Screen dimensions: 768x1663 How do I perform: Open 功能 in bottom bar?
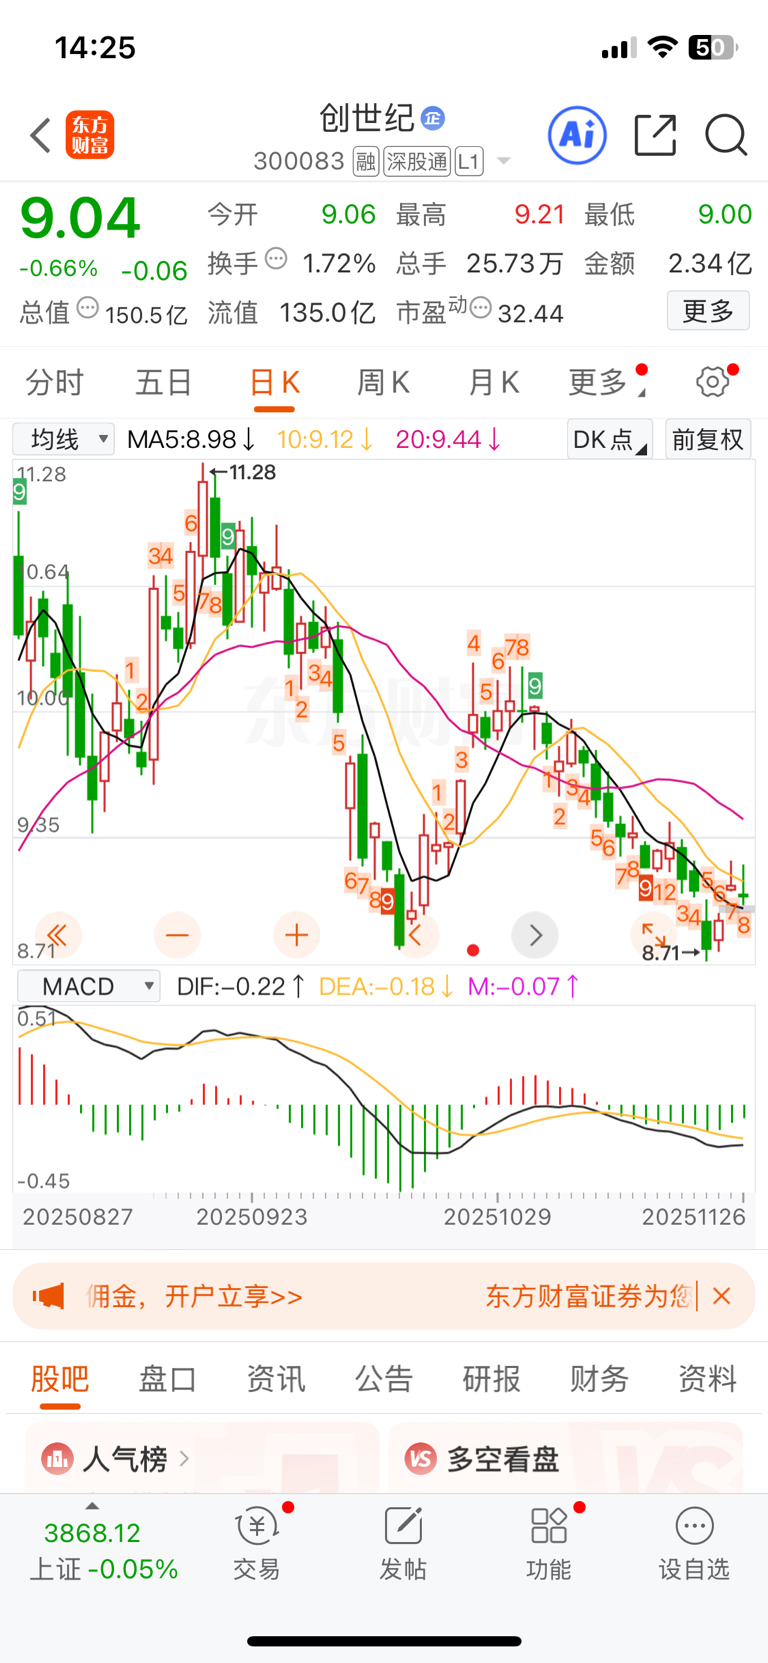[549, 1546]
